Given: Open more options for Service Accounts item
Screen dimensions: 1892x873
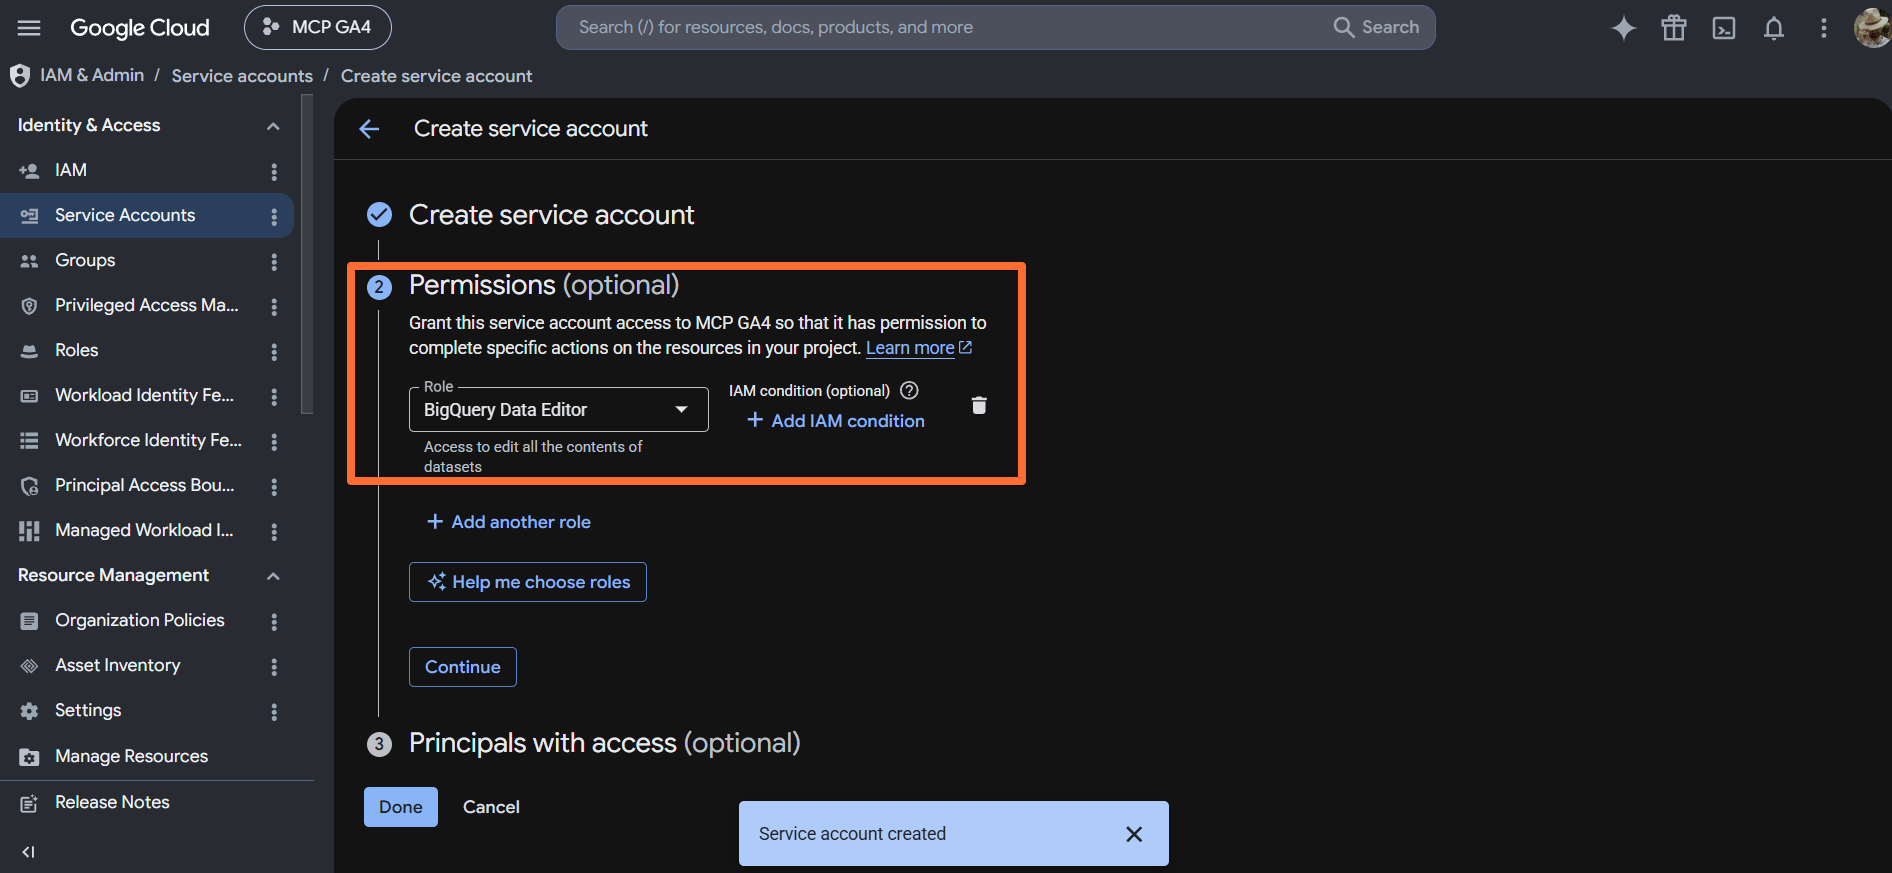Looking at the screenshot, I should (274, 217).
